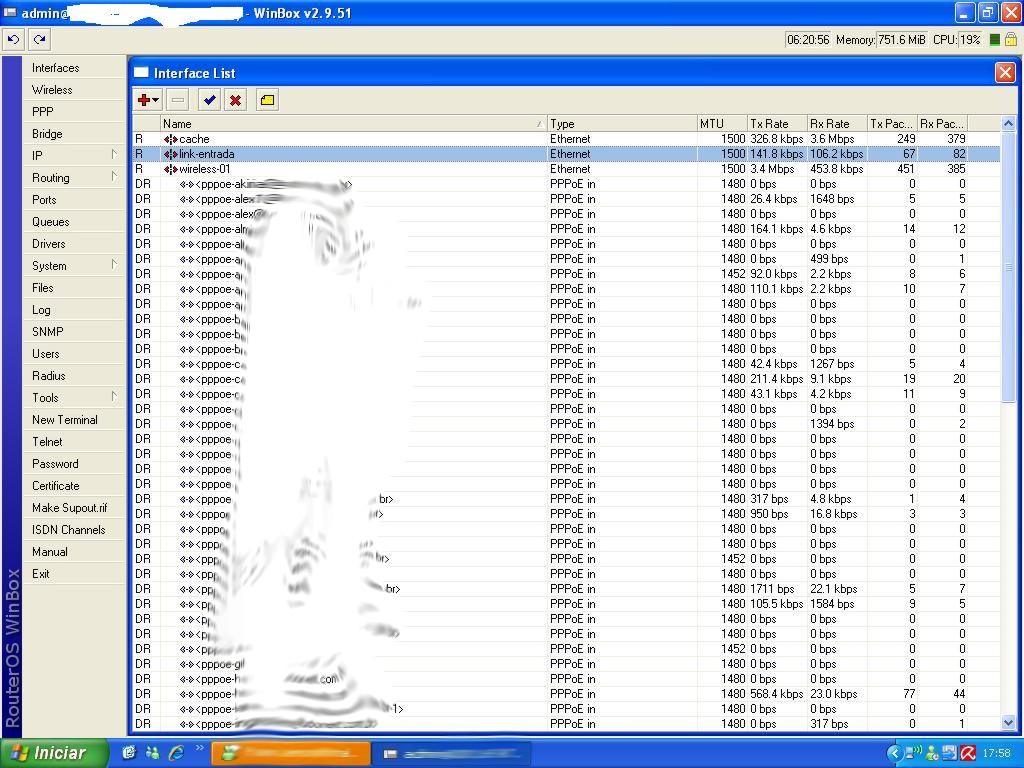Screen dimensions: 1024x768
Task: Open the Windows Iniciar start menu
Action: point(55,754)
